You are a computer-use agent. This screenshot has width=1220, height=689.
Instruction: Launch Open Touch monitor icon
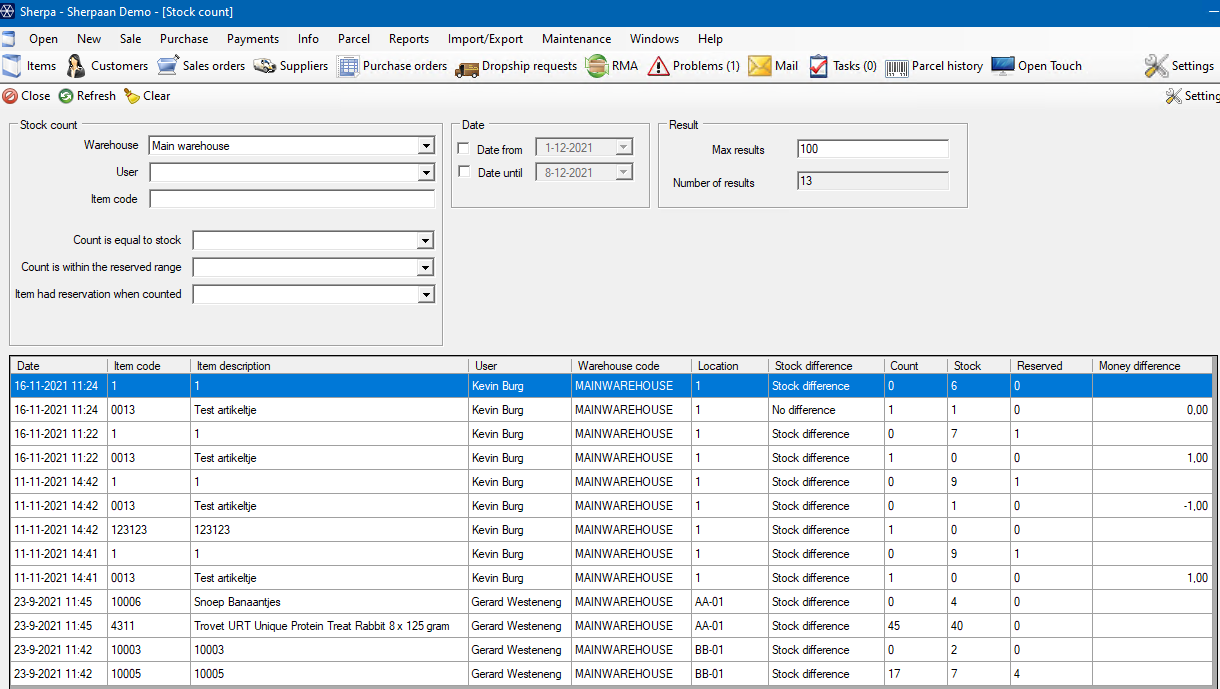[1003, 66]
